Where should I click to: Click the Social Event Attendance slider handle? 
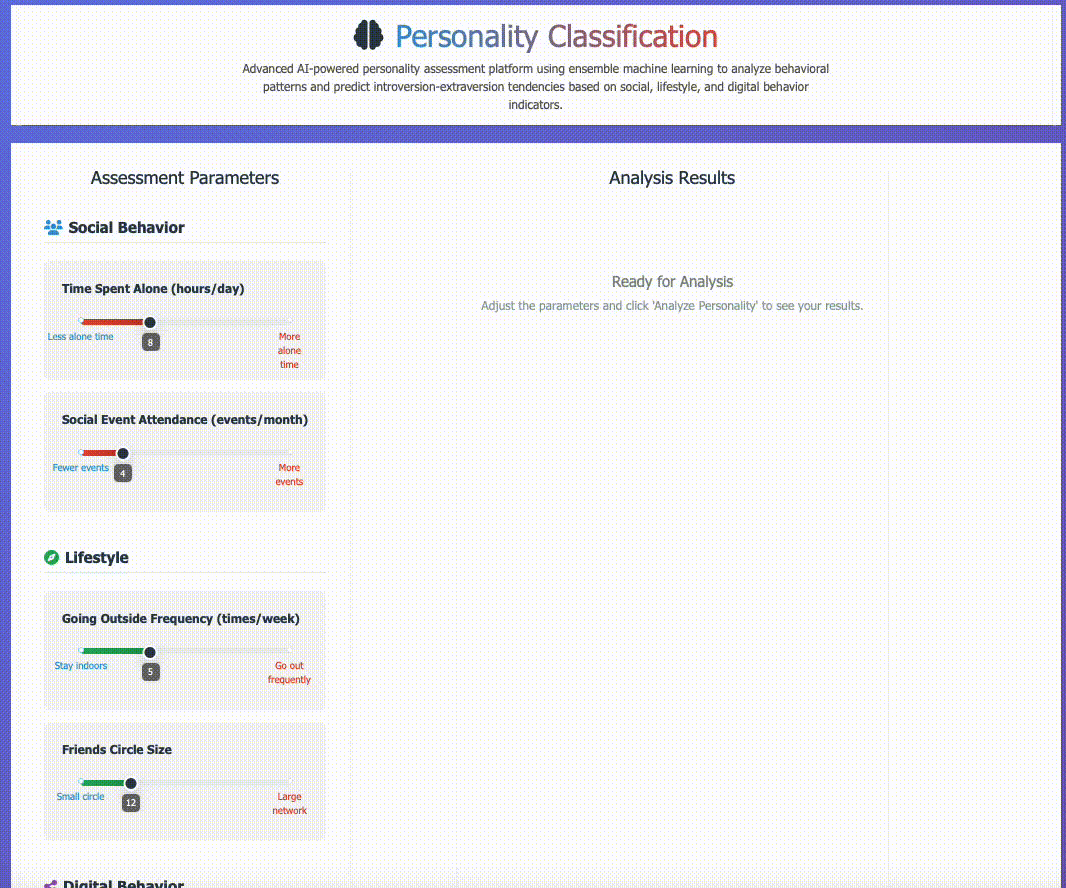click(x=123, y=453)
